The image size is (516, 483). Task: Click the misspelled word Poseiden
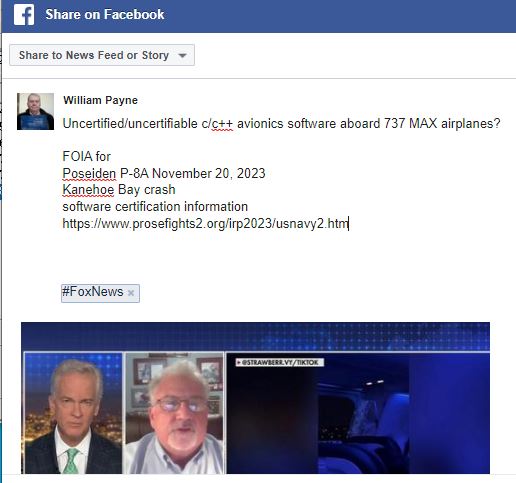click(x=89, y=173)
